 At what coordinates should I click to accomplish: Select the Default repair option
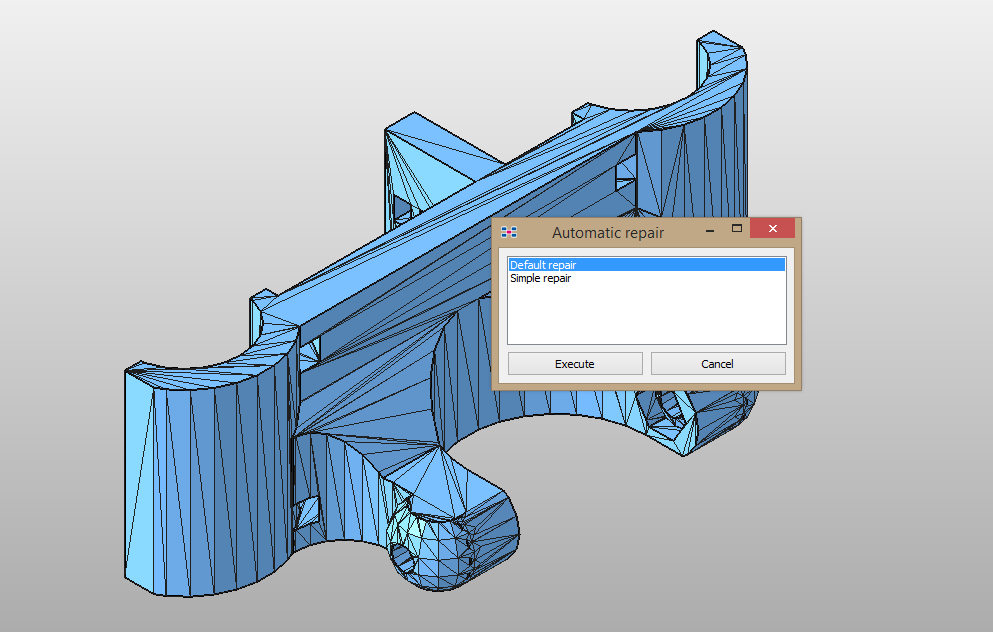[543, 264]
